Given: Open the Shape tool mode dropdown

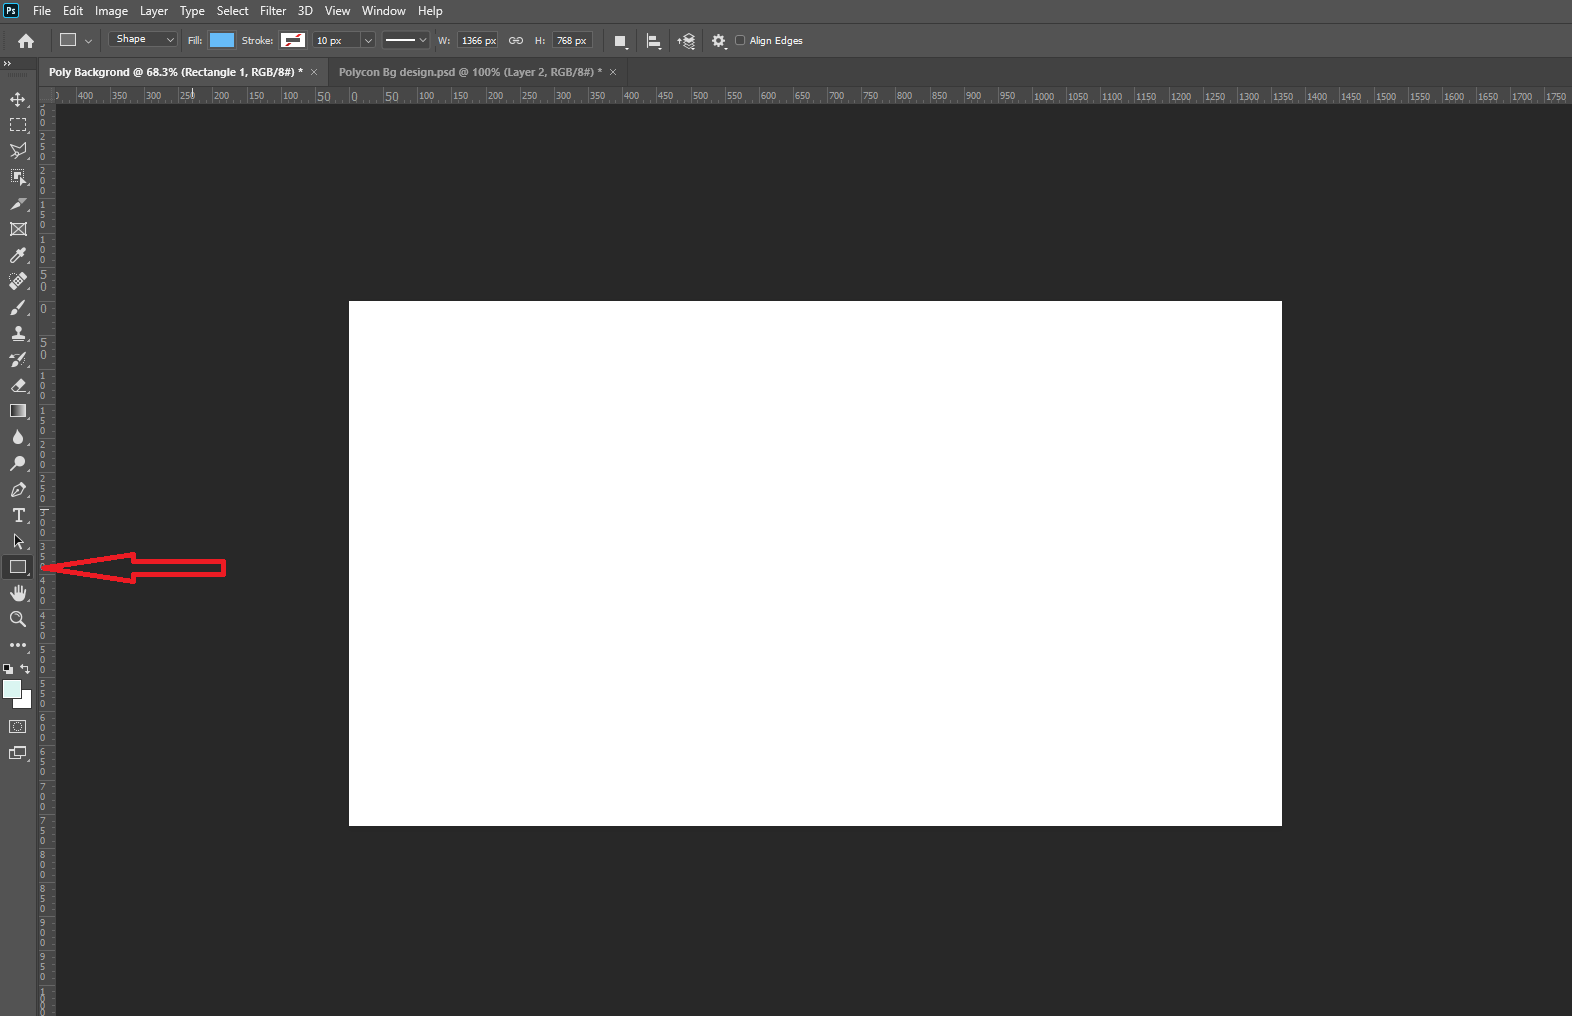Looking at the screenshot, I should point(143,40).
